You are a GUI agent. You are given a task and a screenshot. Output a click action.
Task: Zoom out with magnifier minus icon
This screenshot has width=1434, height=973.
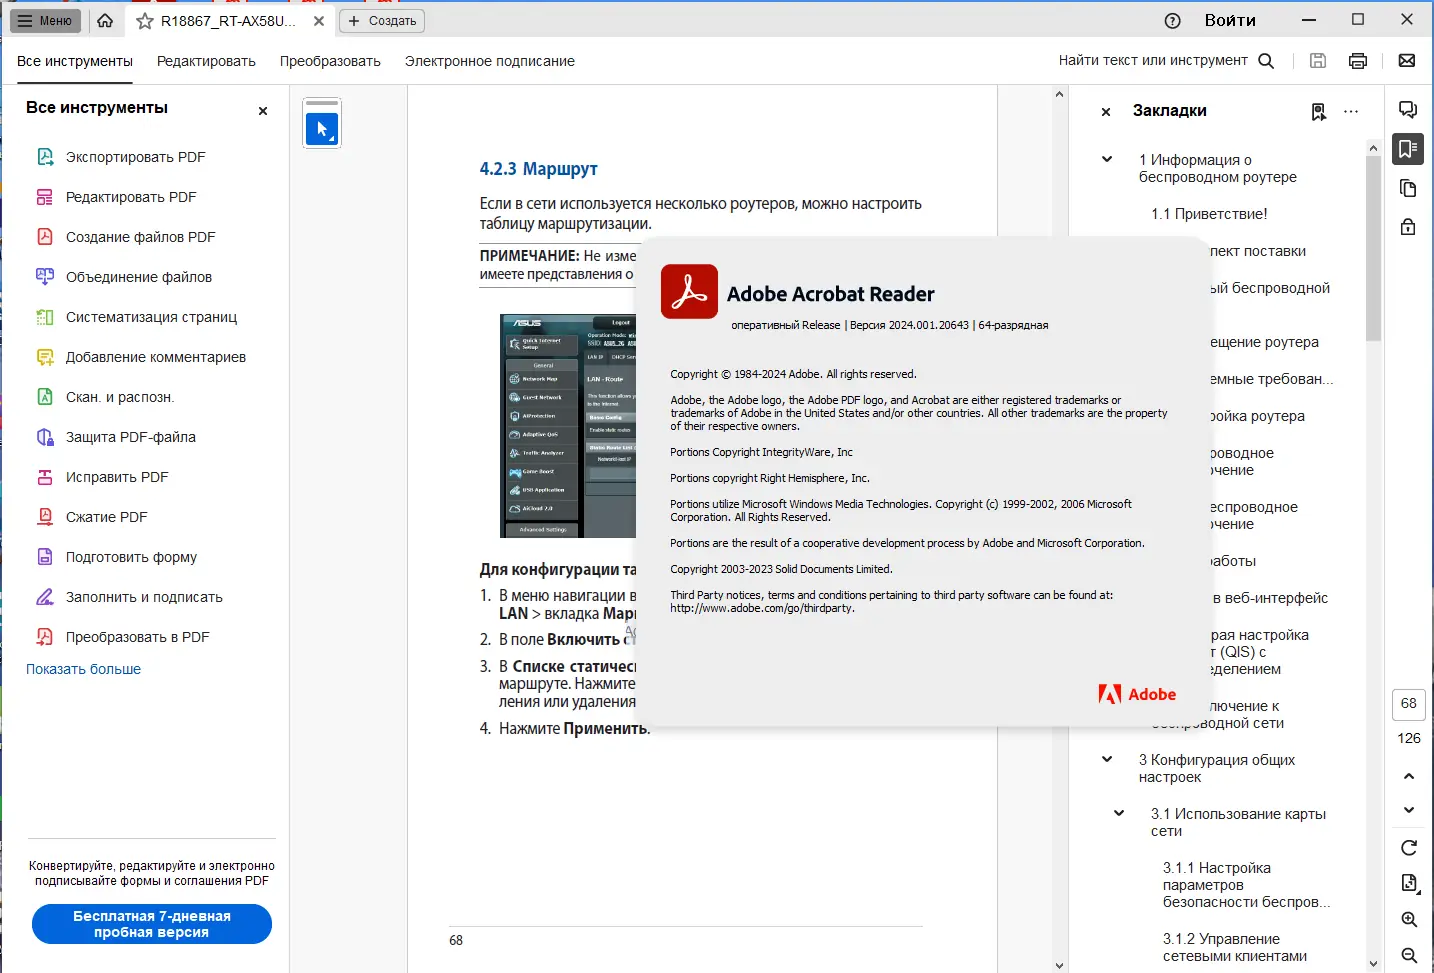[x=1408, y=956]
